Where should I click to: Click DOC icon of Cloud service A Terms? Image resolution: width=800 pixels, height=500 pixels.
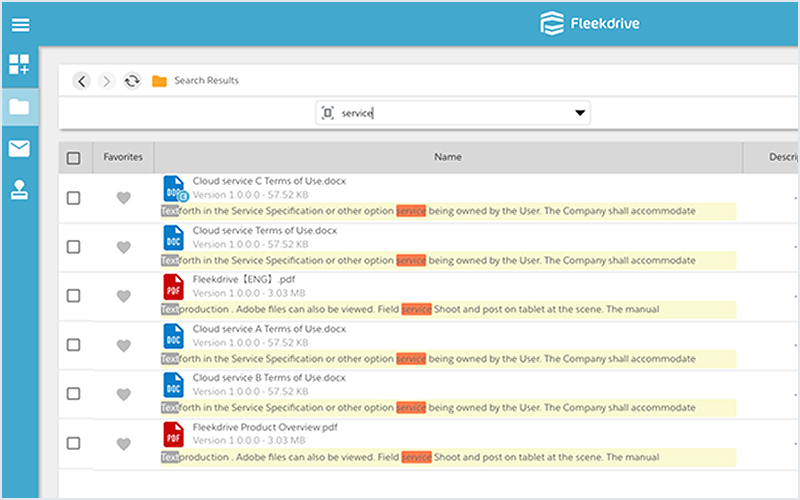173,336
